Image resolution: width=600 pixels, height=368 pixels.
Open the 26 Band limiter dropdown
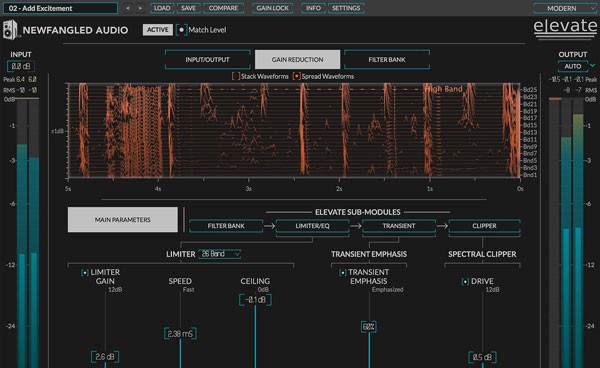click(220, 254)
